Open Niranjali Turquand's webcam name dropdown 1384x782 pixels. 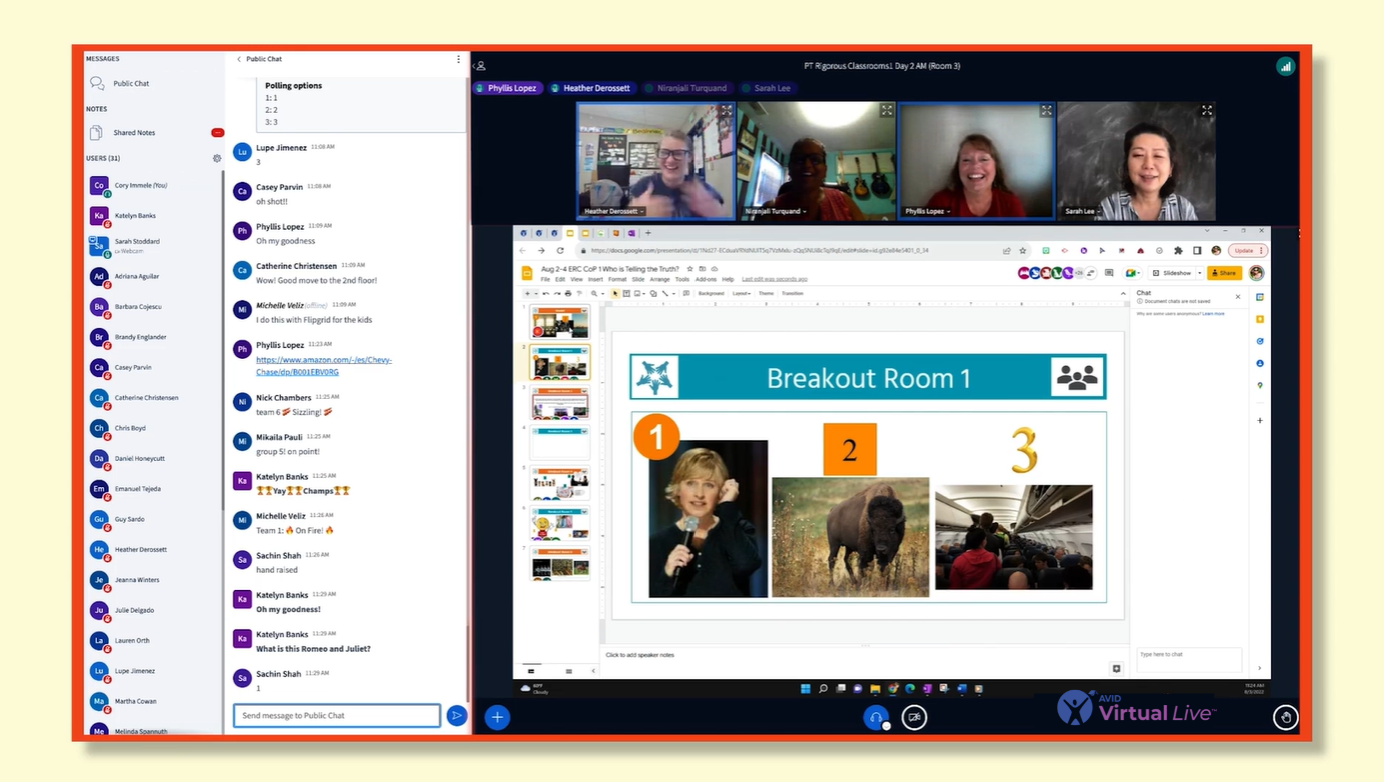point(775,211)
